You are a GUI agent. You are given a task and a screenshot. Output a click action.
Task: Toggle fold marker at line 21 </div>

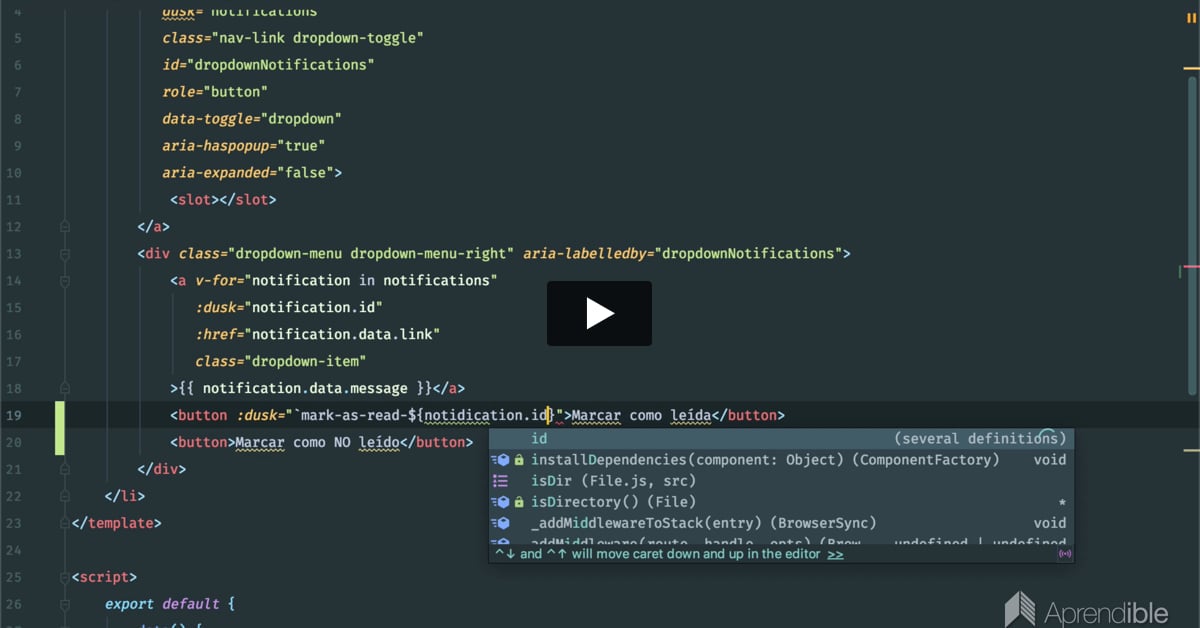65,469
